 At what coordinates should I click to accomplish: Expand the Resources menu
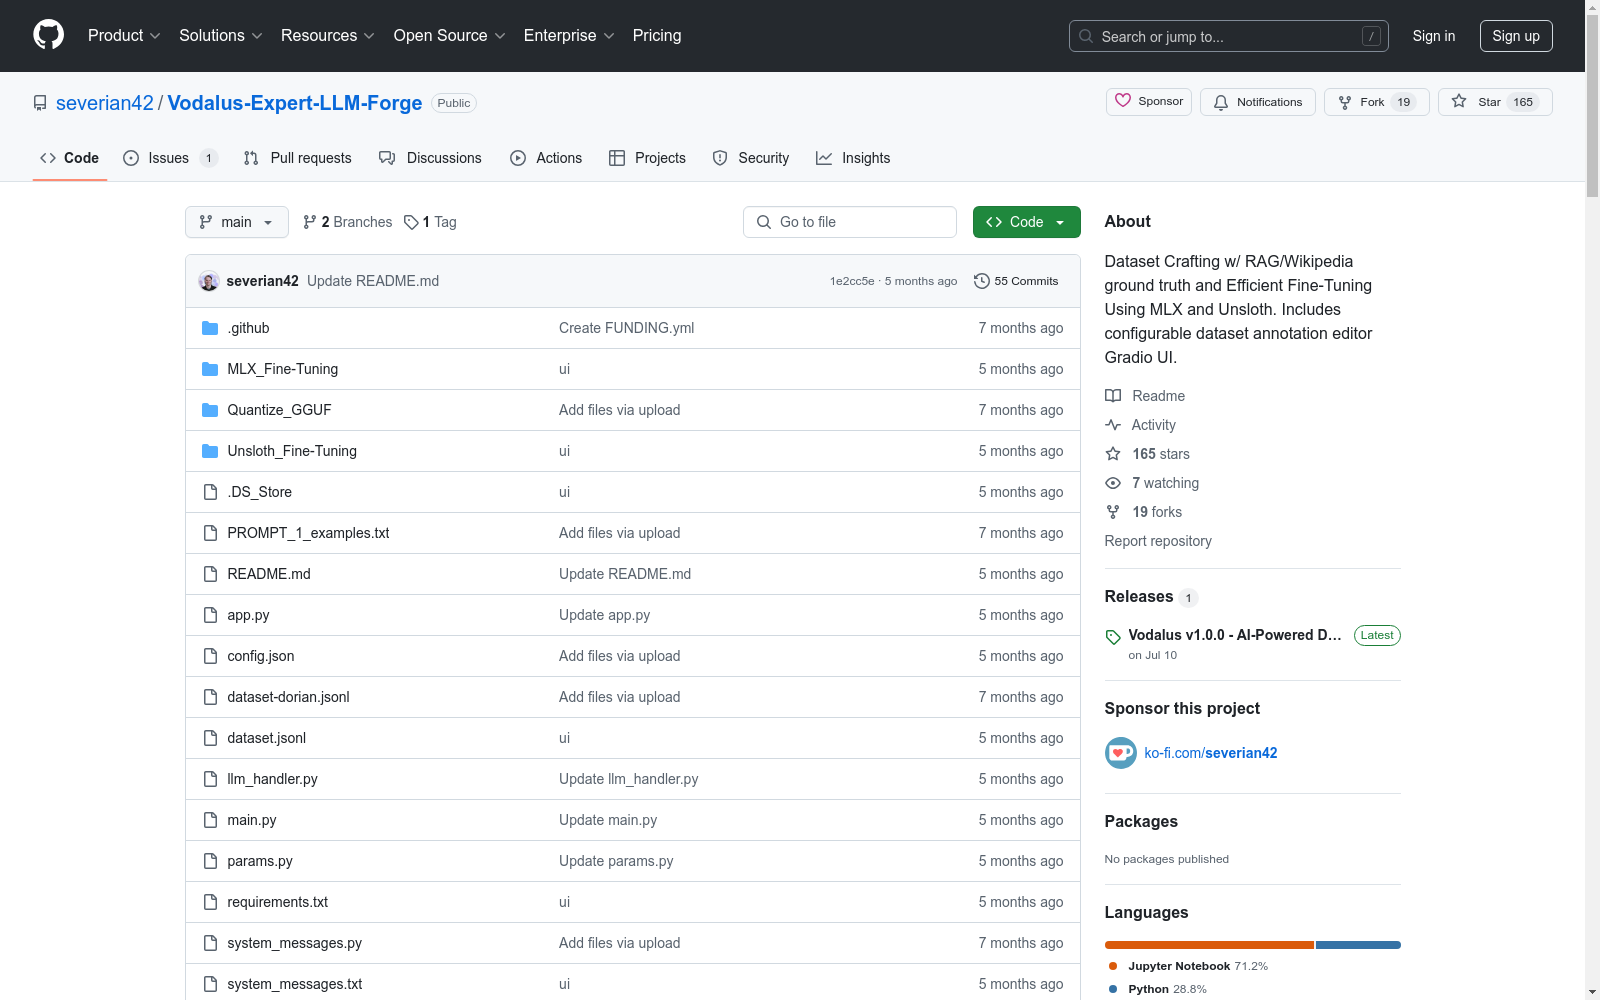click(x=328, y=35)
